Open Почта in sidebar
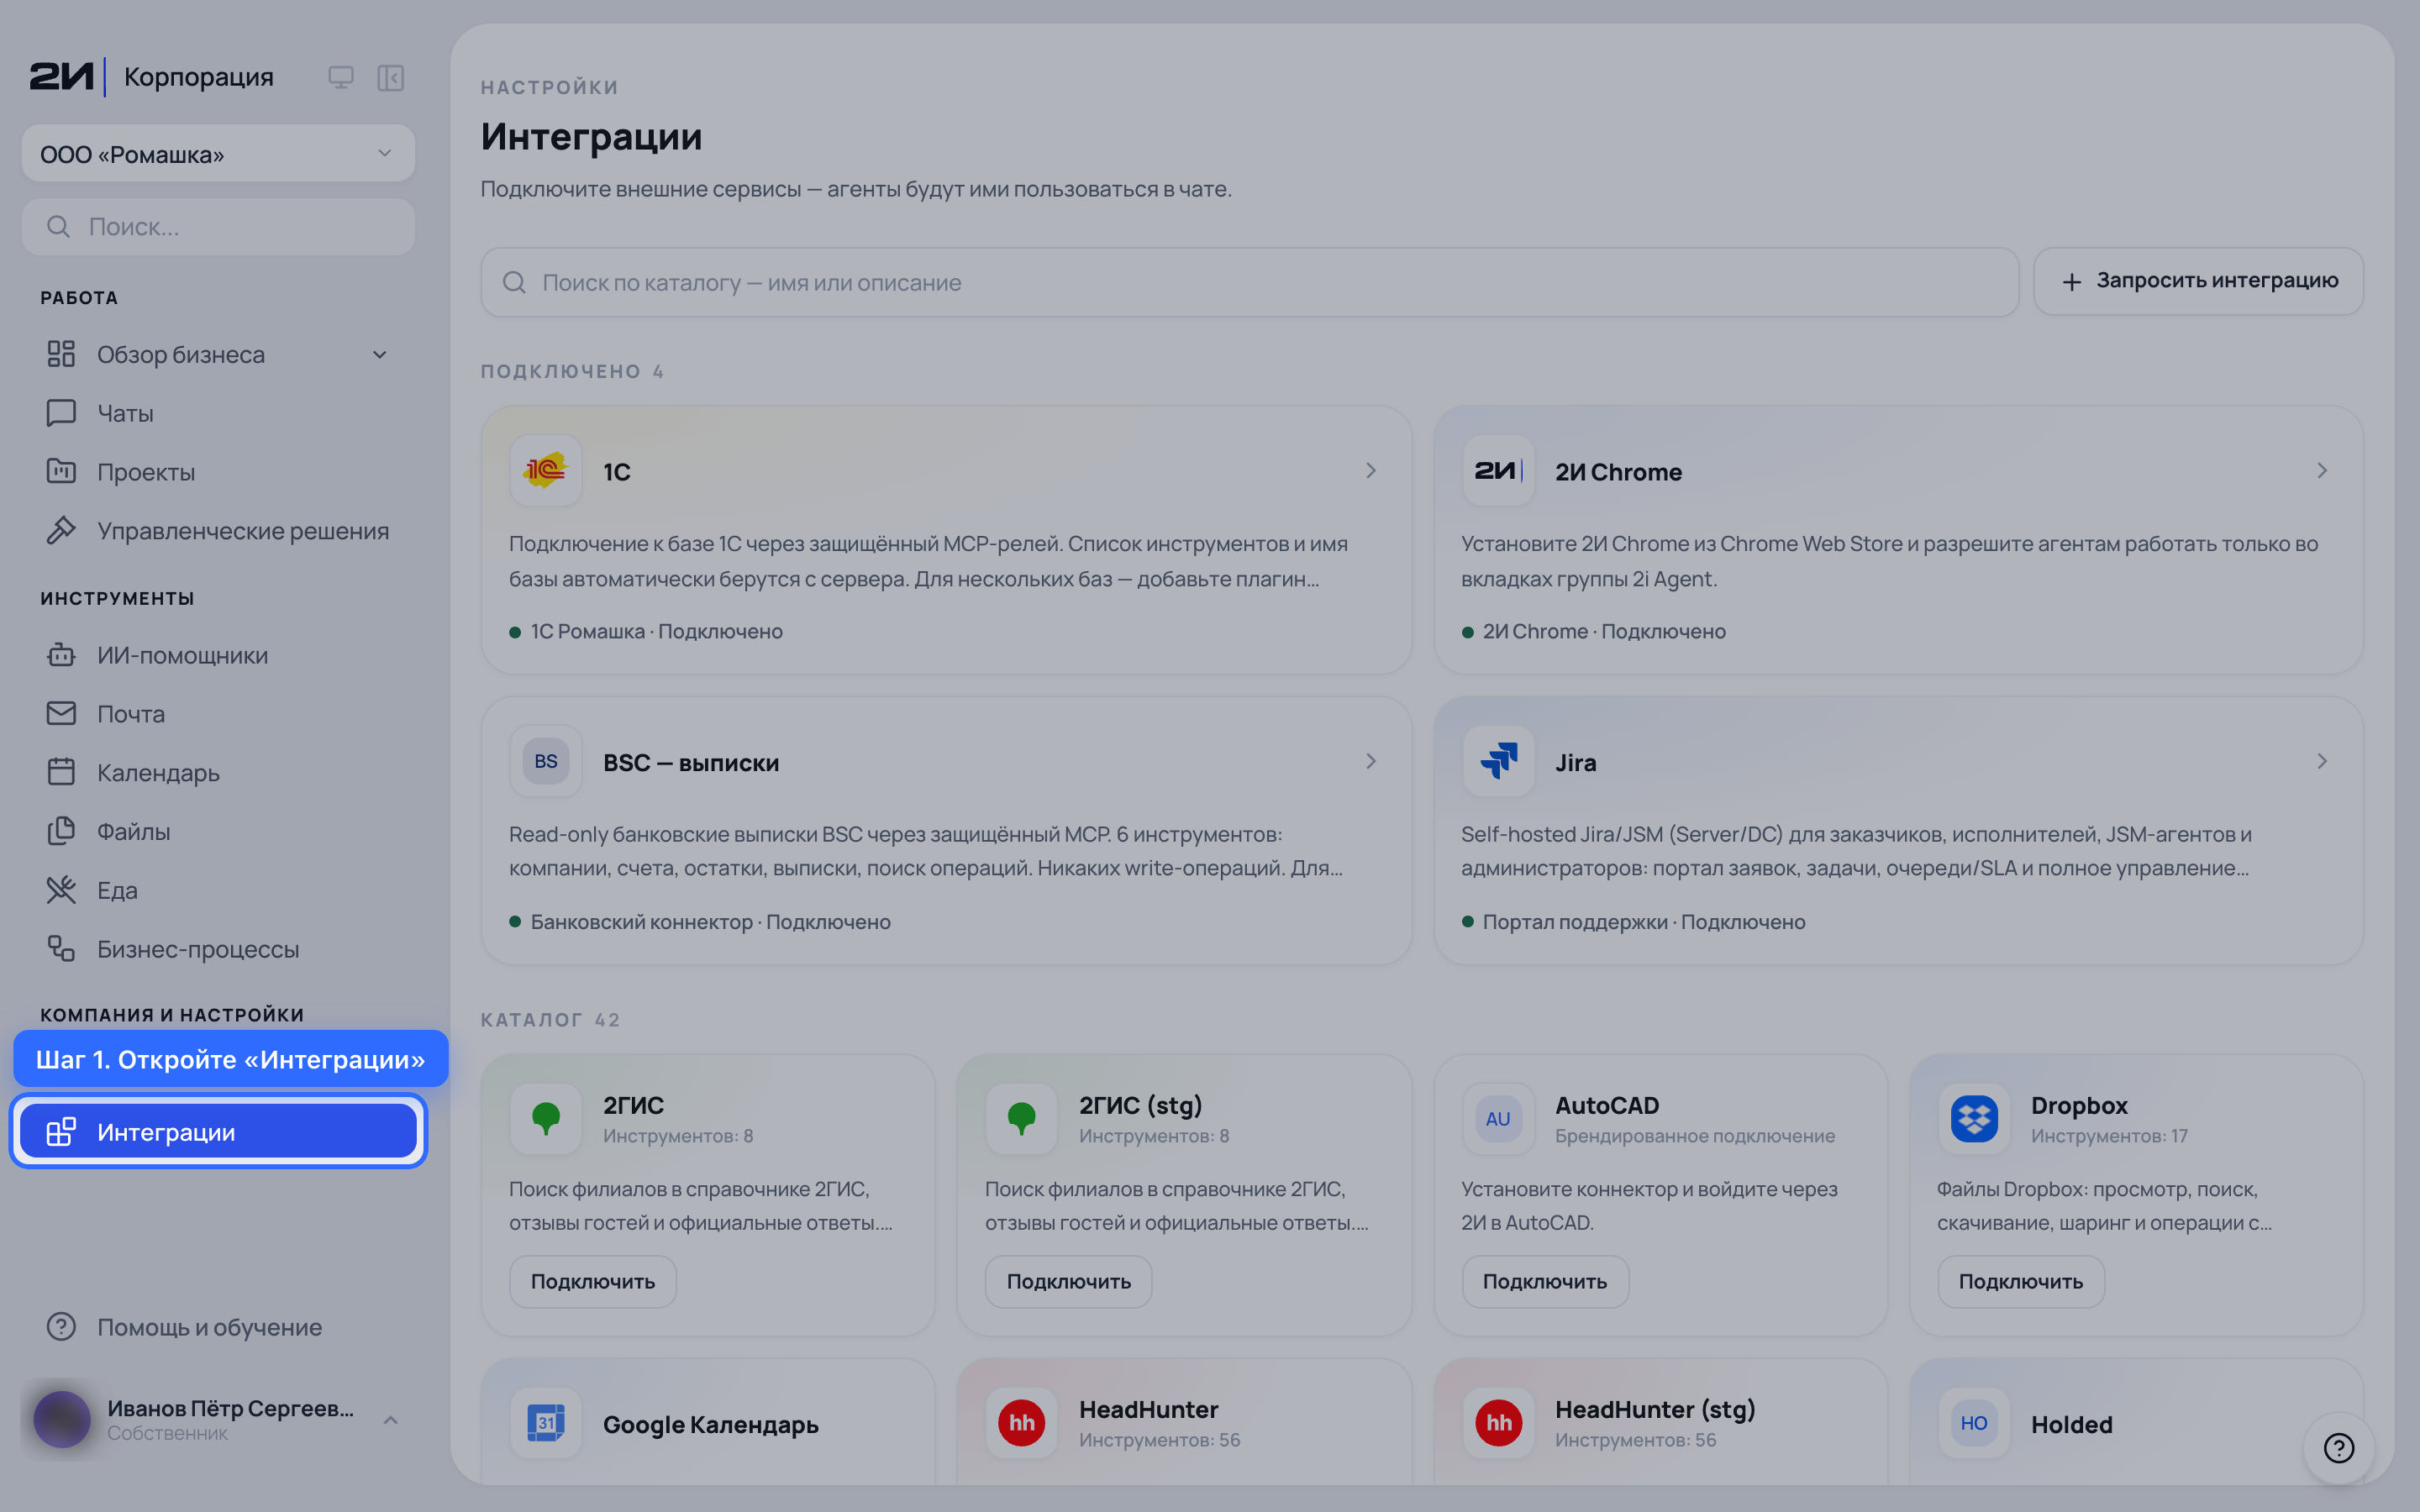 [x=218, y=714]
